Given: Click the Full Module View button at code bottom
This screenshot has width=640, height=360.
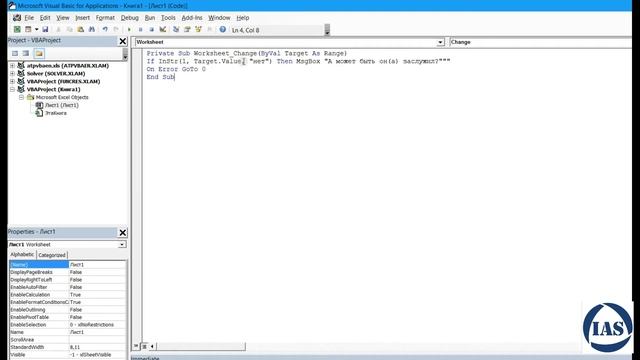Looking at the screenshot, I should tap(144, 346).
